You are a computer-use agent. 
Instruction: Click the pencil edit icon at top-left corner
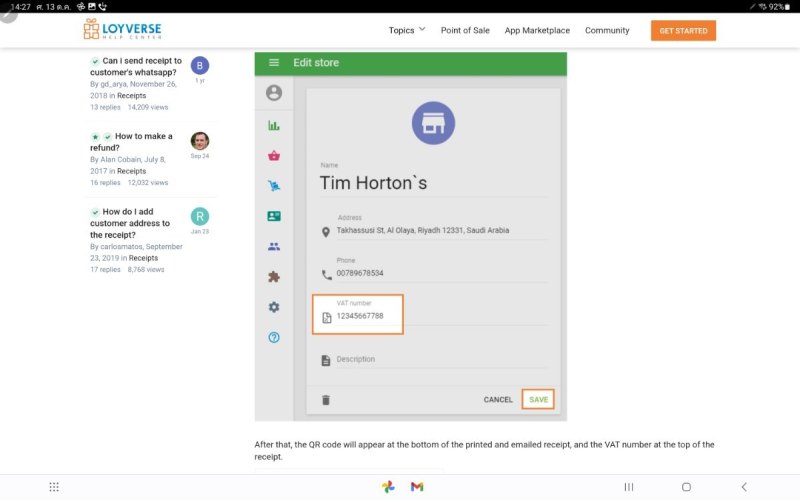click(x=8, y=14)
